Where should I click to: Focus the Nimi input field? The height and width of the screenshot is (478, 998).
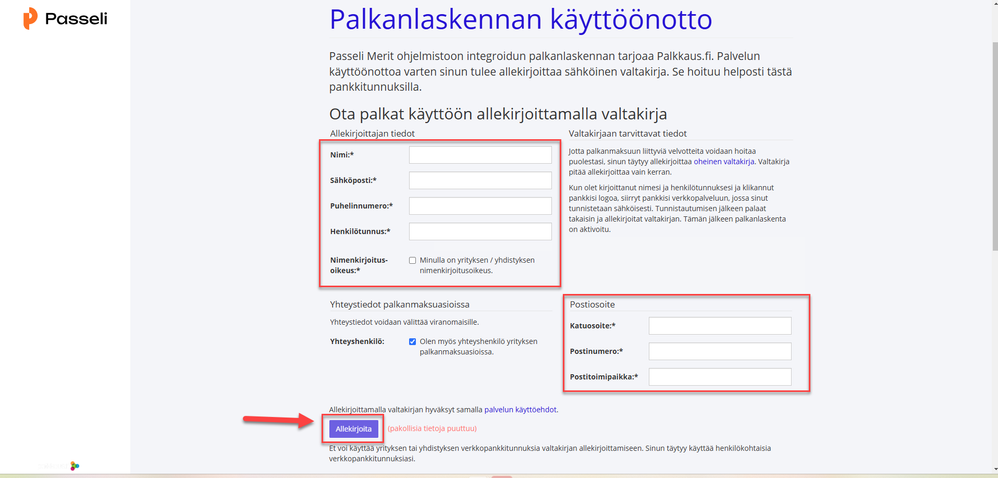pyautogui.click(x=480, y=155)
